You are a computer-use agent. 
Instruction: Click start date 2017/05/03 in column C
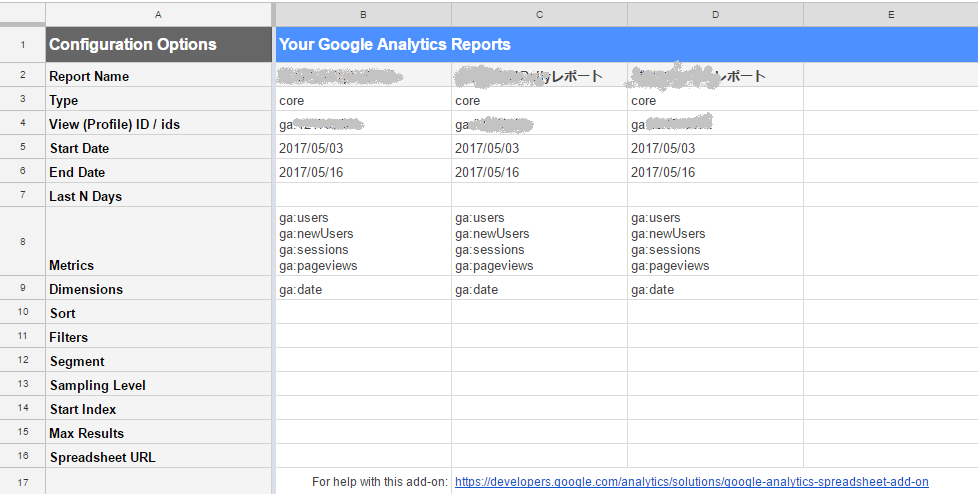click(x=540, y=147)
